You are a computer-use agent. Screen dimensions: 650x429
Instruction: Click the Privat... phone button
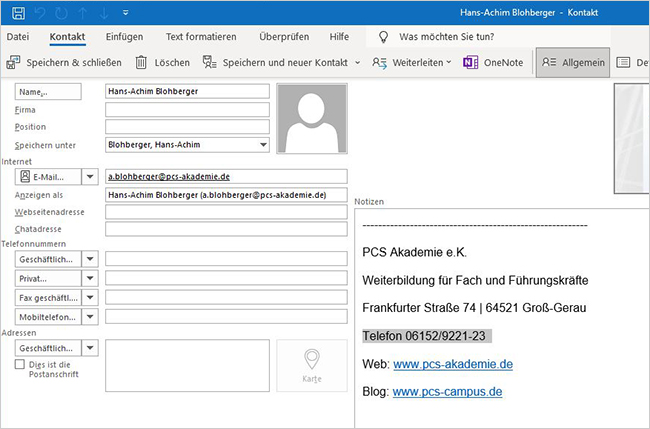[48, 279]
